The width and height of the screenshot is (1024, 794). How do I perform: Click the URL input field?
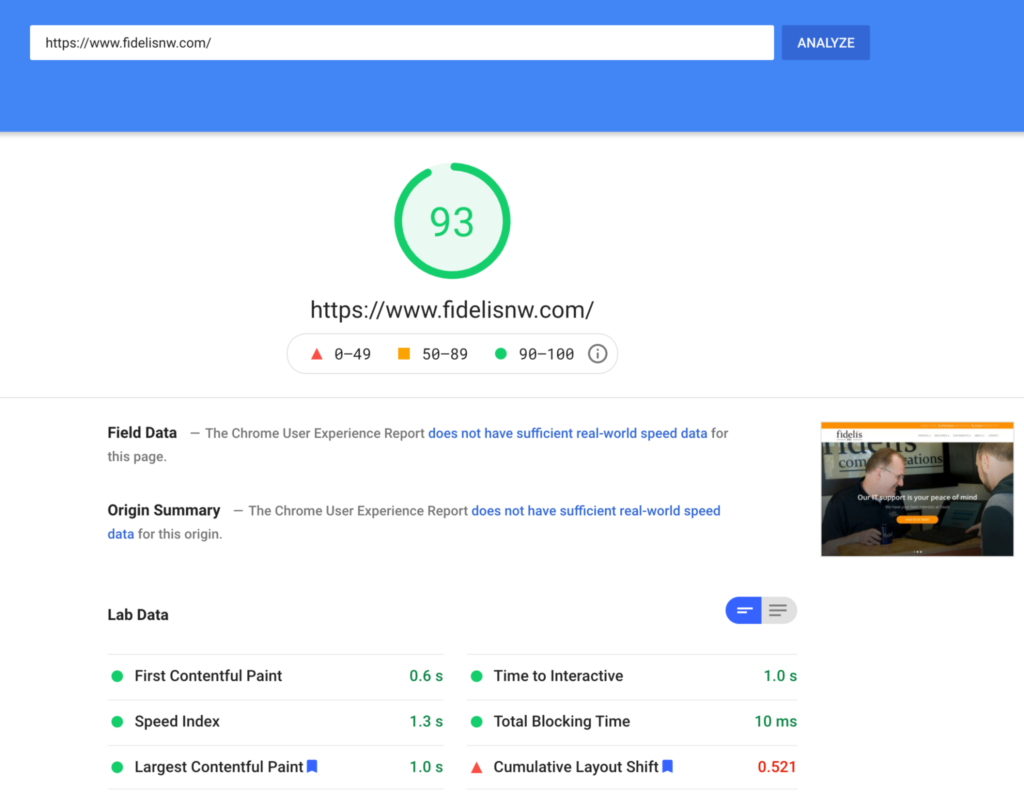[x=402, y=42]
